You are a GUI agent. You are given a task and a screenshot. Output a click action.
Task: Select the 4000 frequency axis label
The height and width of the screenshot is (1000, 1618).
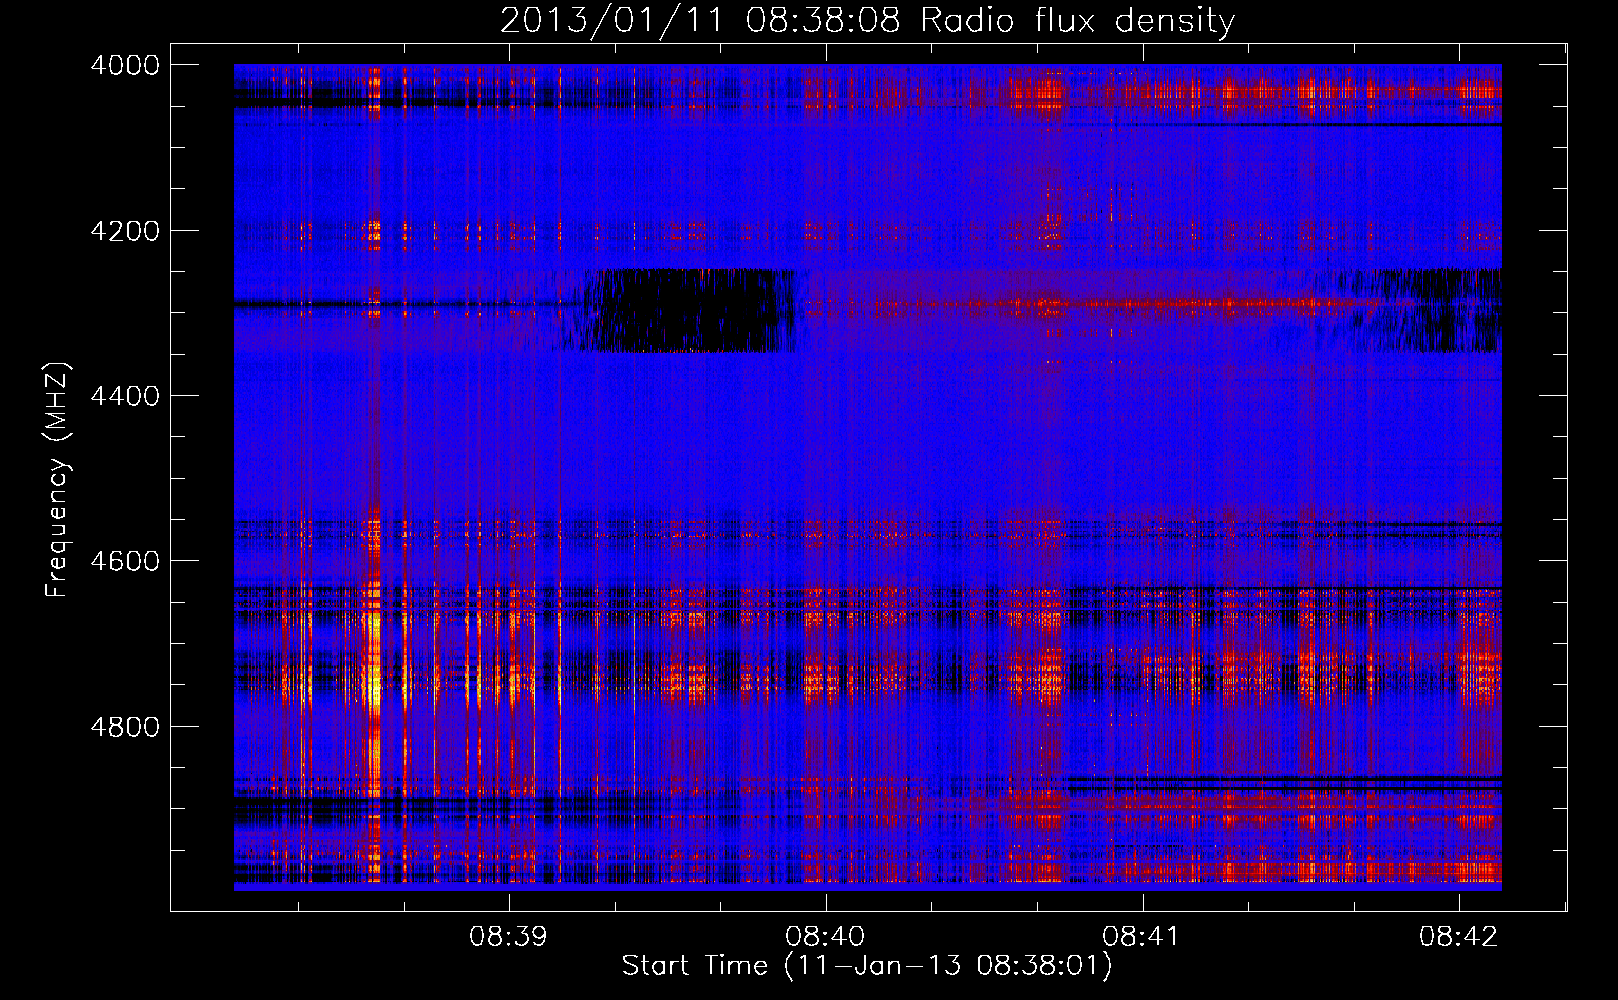click(125, 65)
